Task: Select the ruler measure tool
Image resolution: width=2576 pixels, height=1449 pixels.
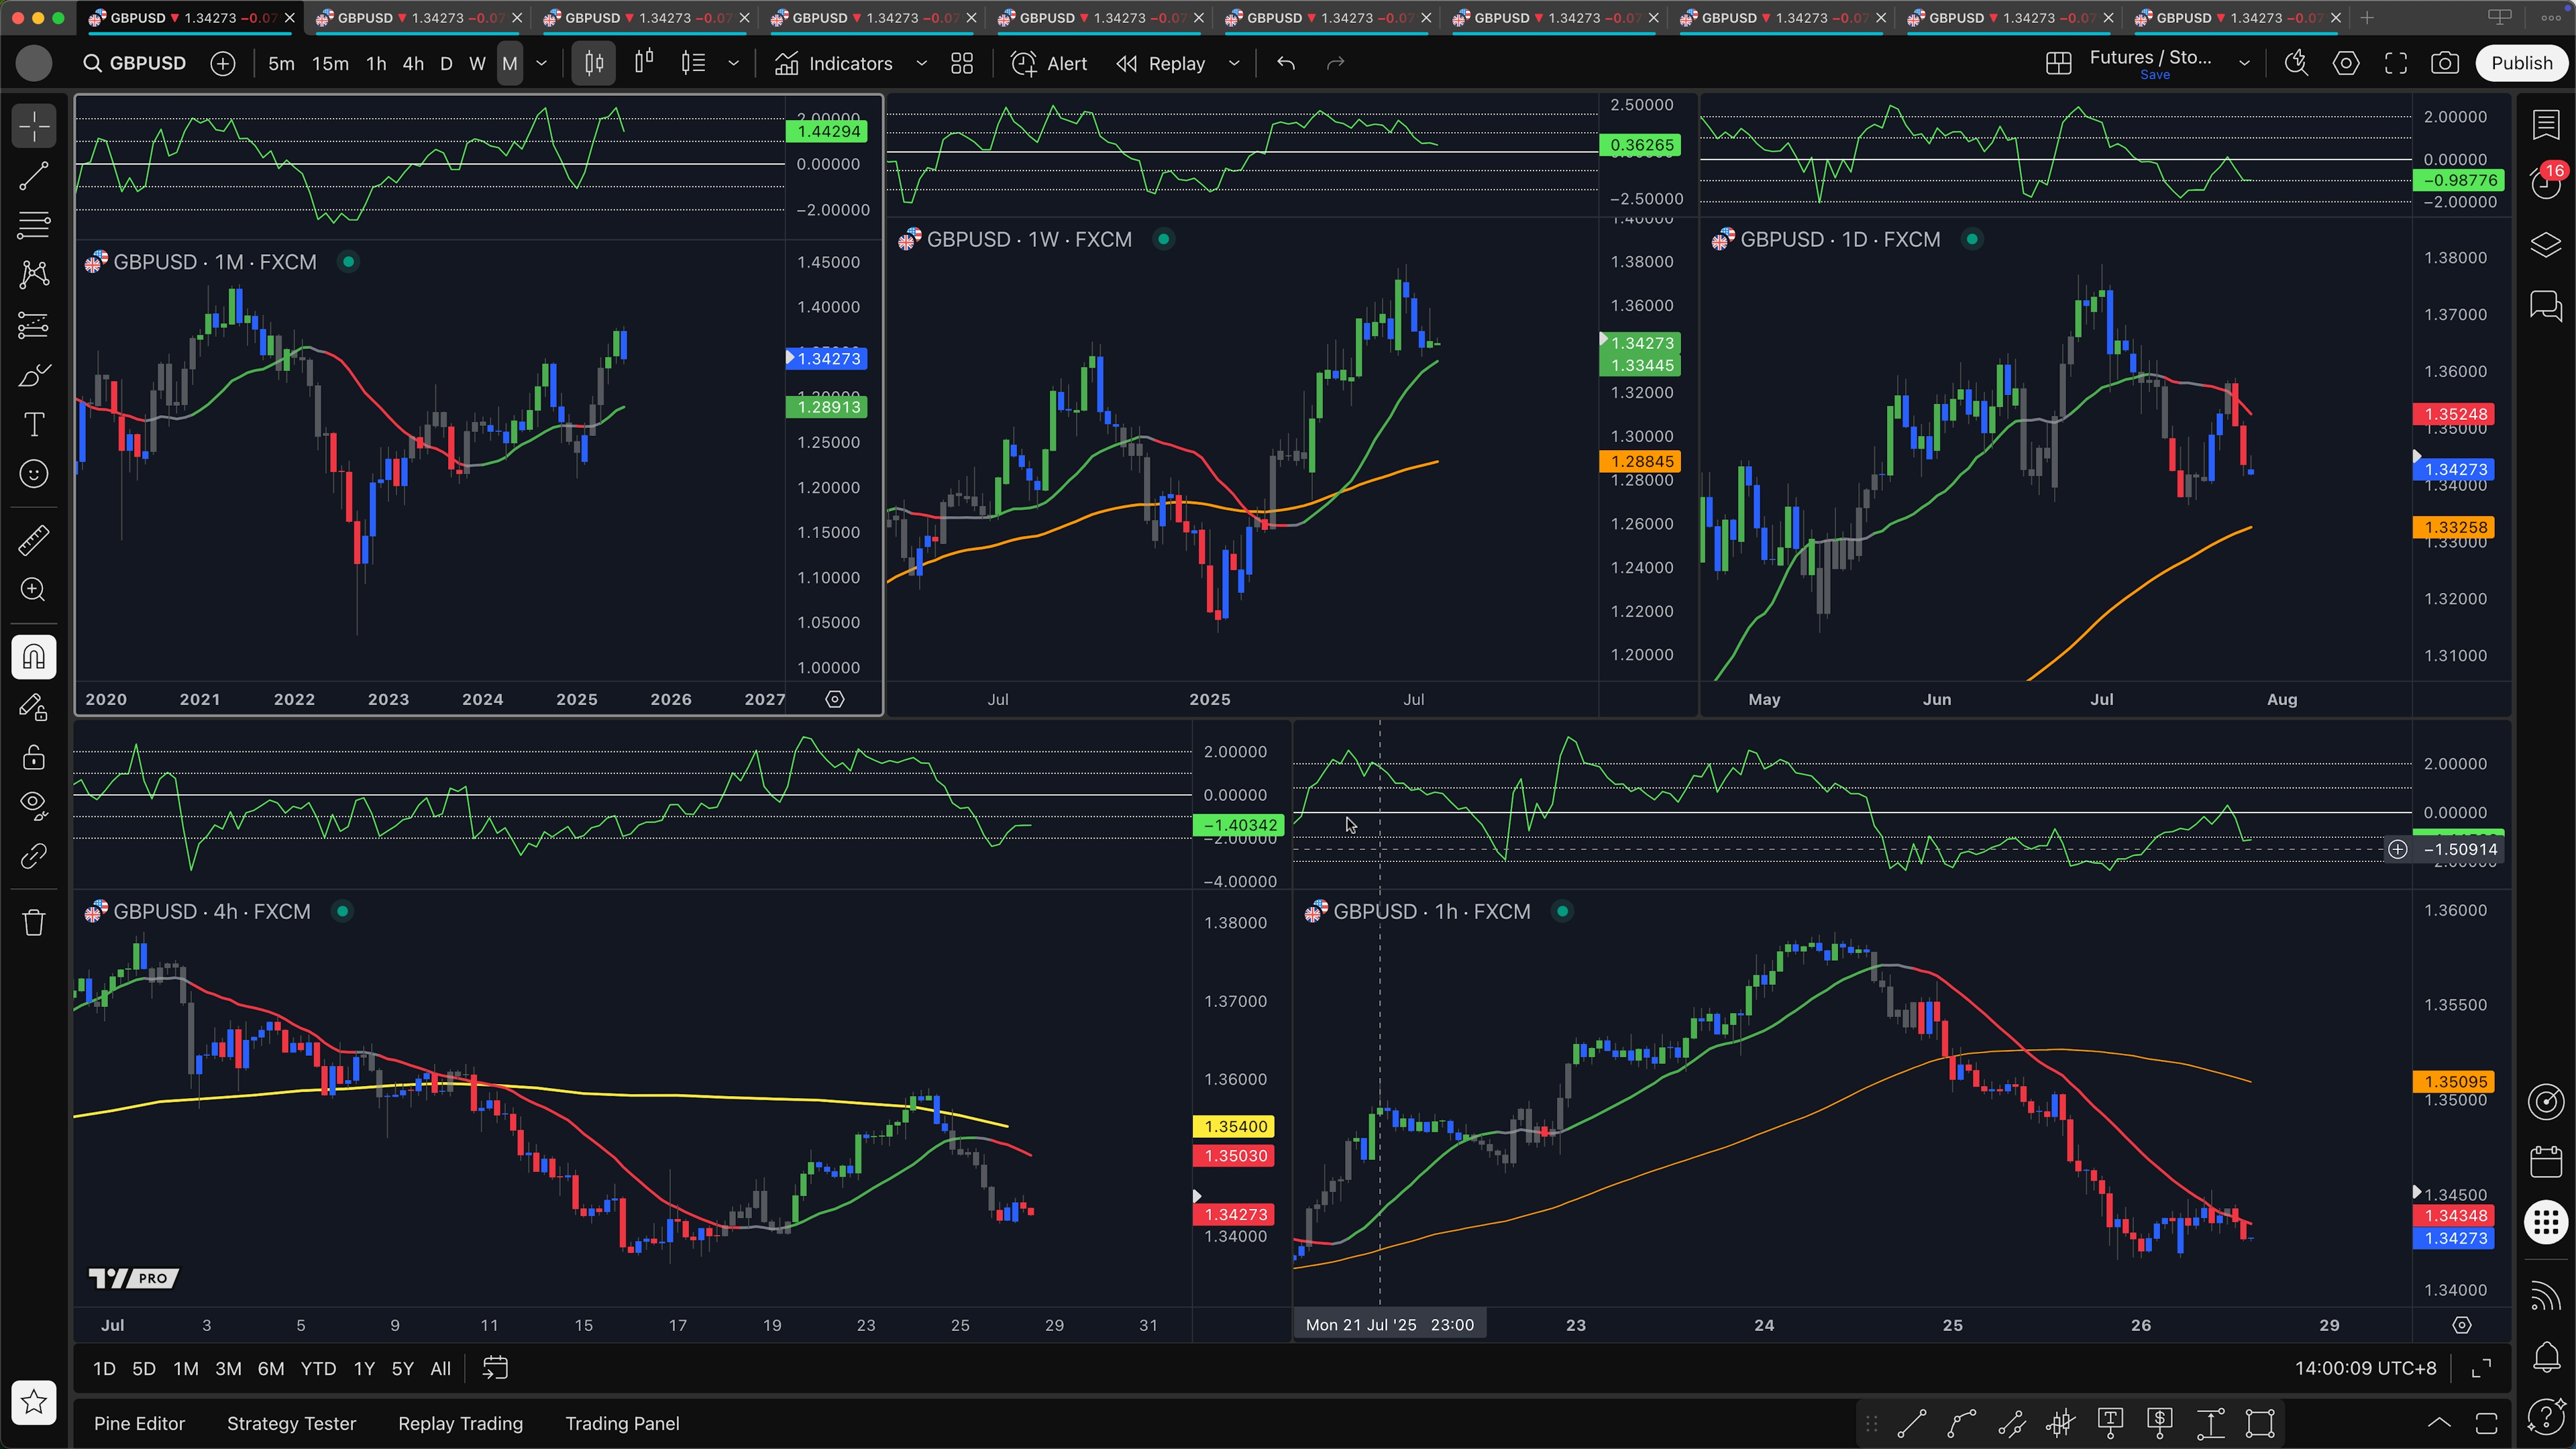Action: (x=34, y=541)
